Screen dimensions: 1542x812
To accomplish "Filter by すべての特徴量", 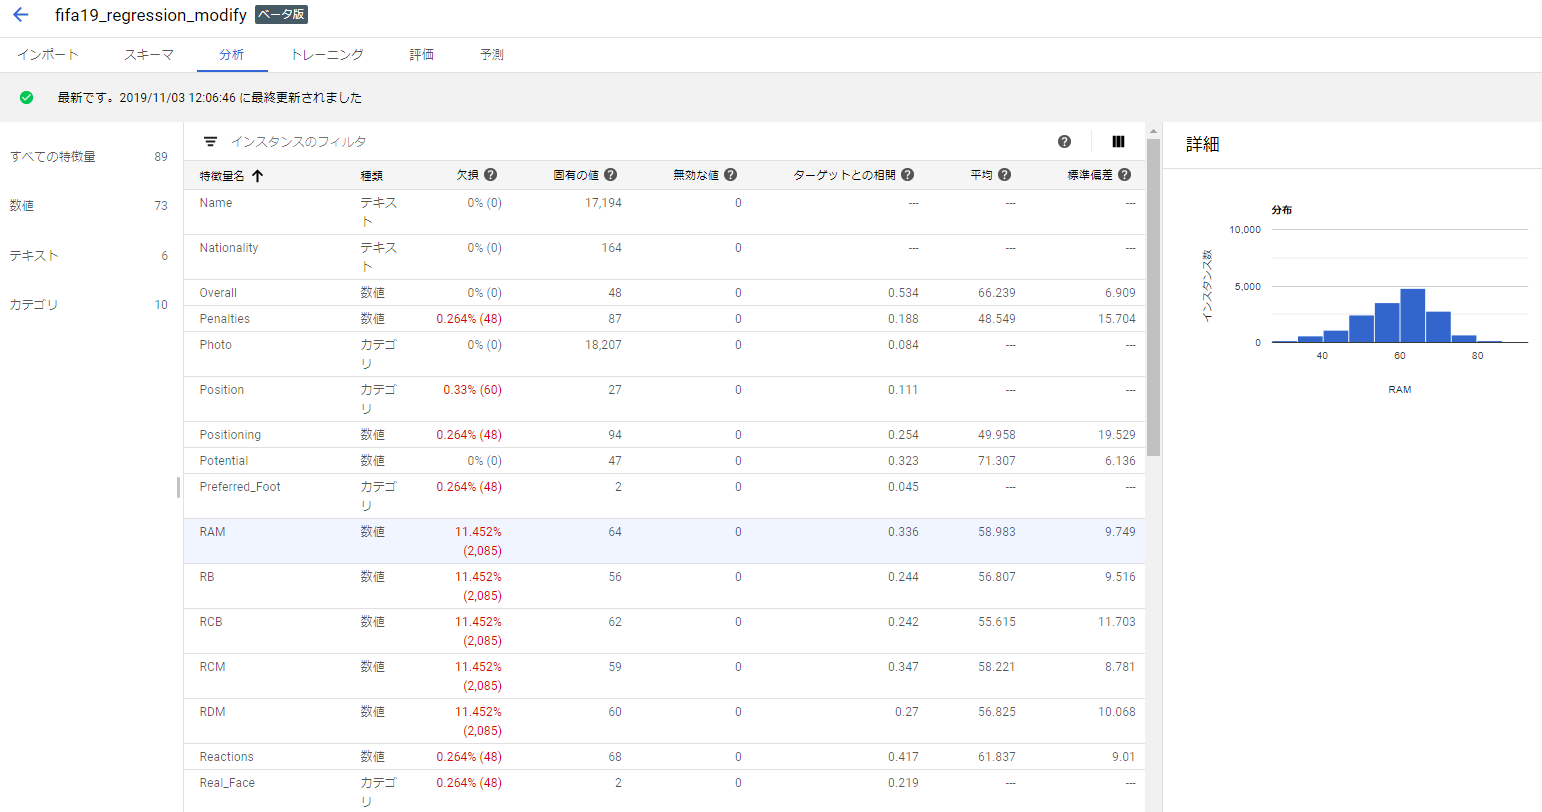I will tap(88, 156).
